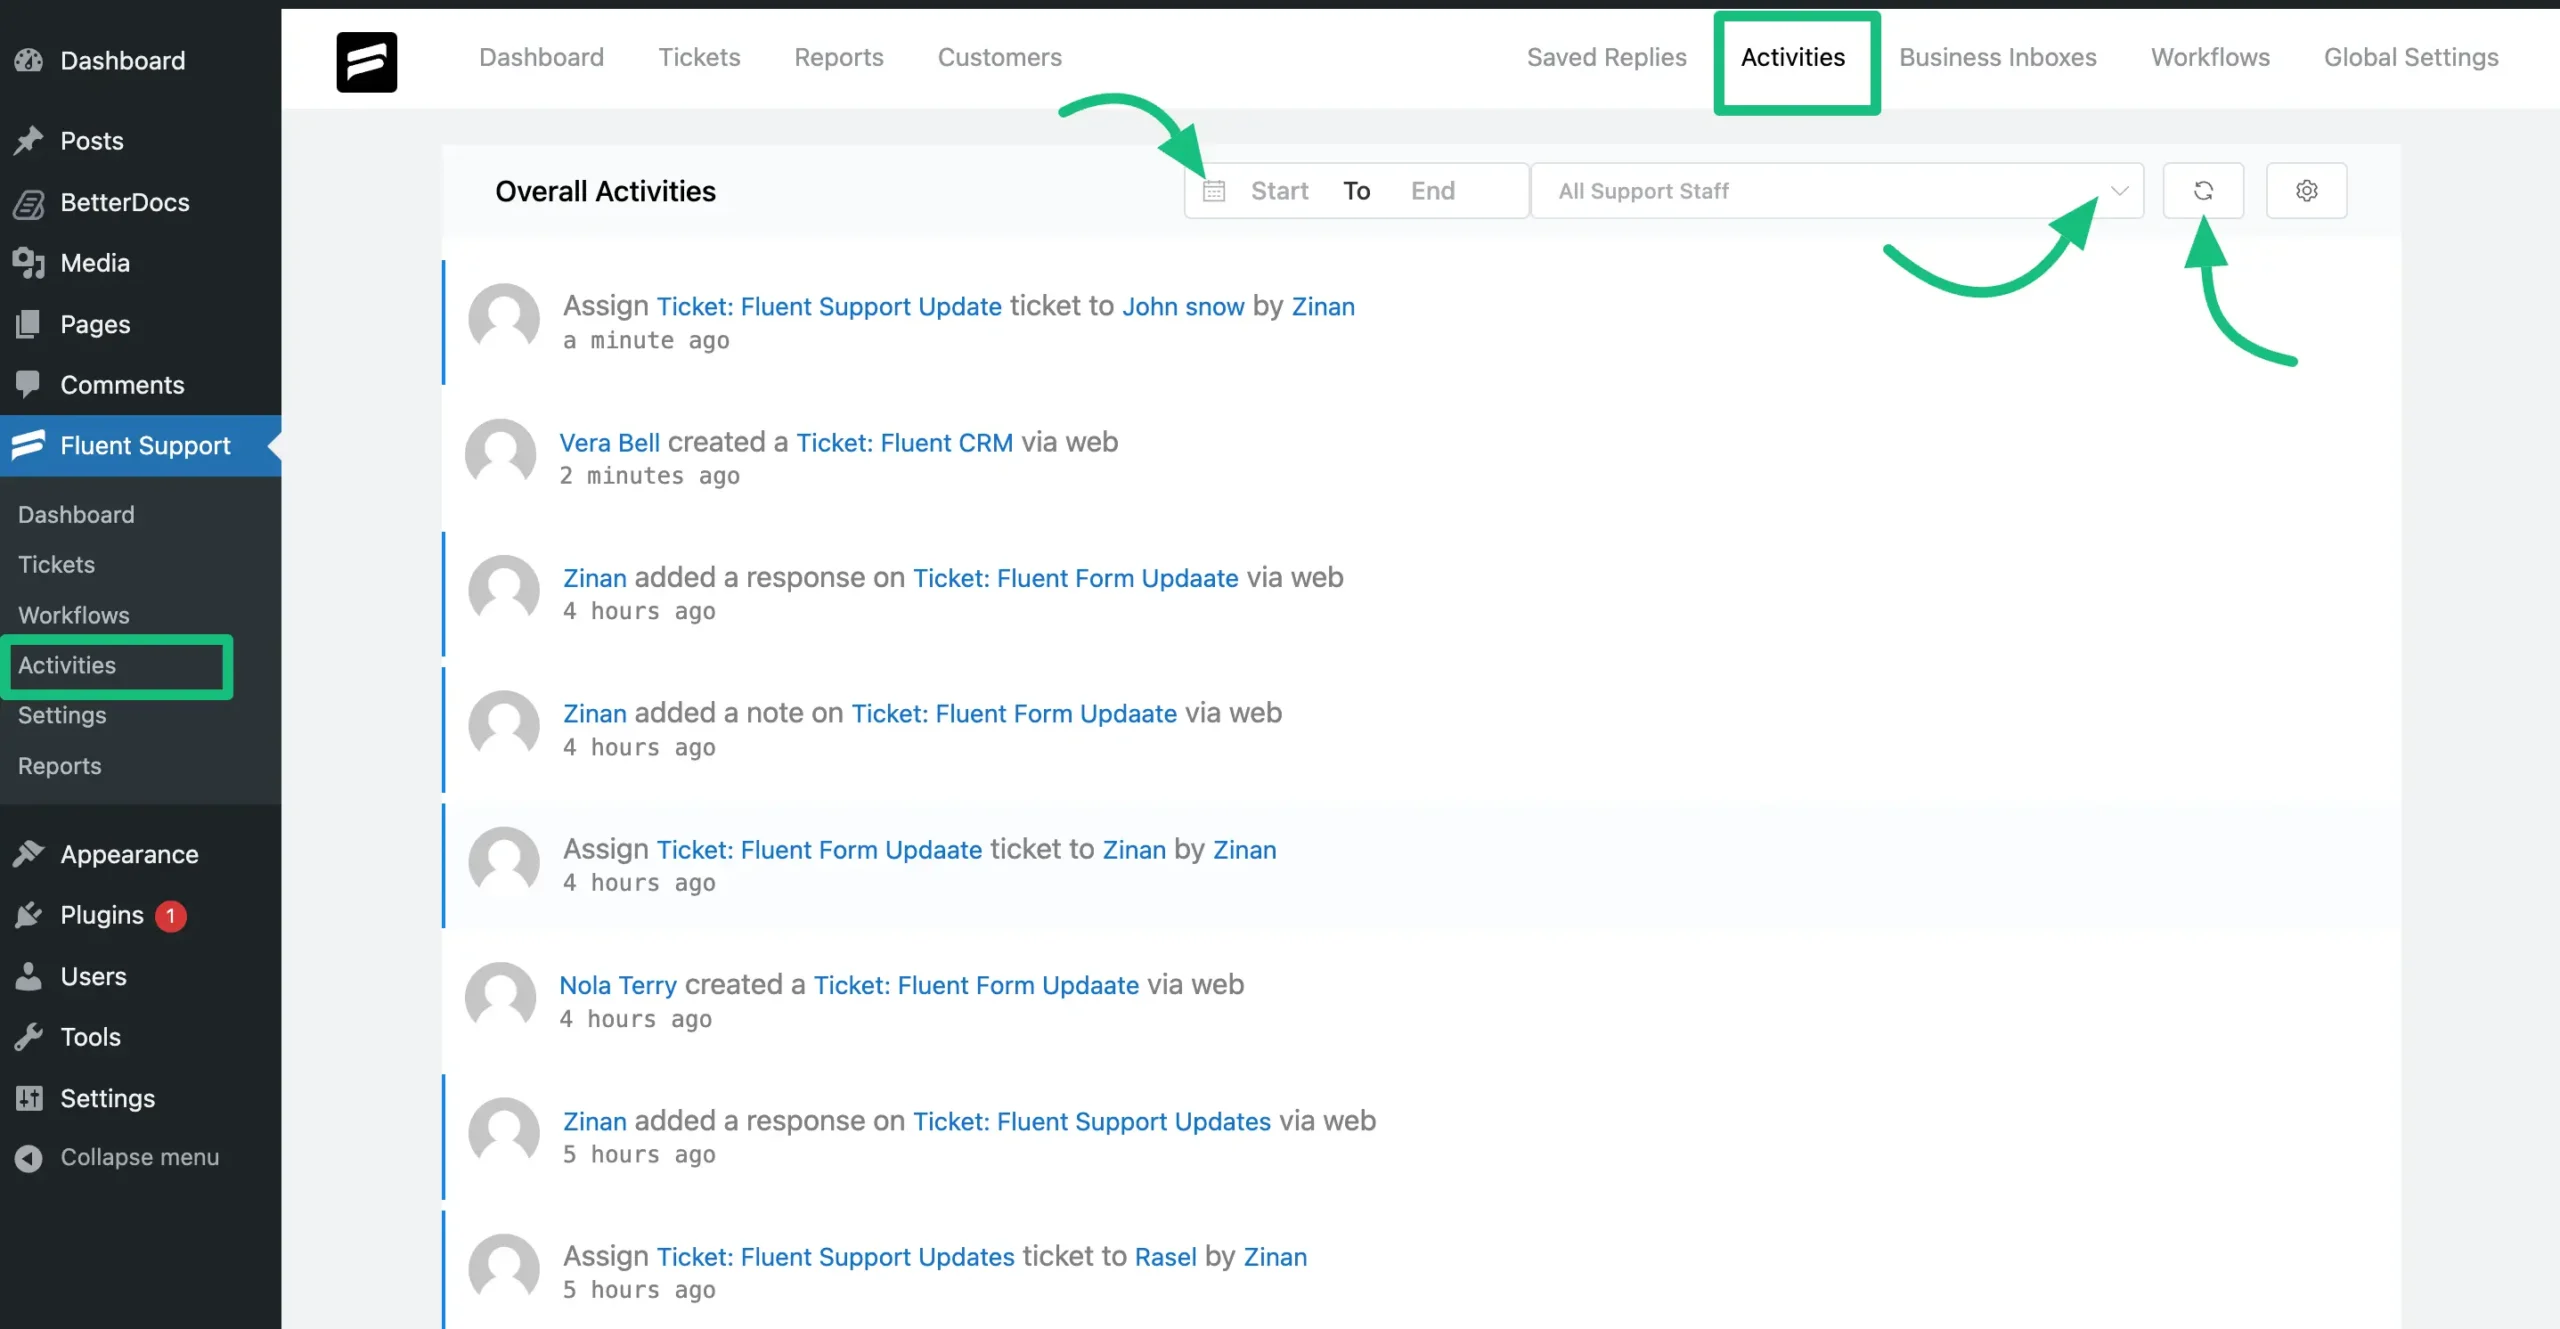Click the John snow agent link
The height and width of the screenshot is (1329, 2560).
point(1183,306)
